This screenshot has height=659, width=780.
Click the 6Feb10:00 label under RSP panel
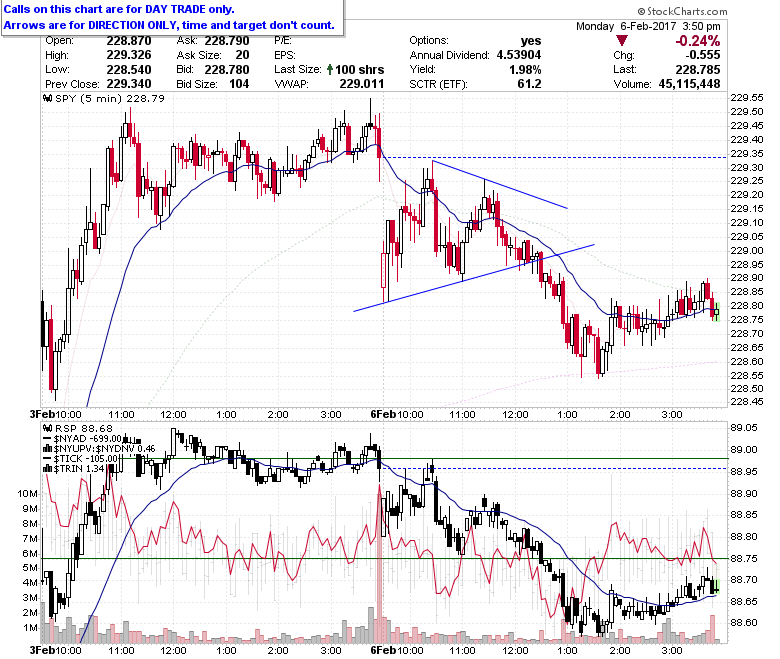397,650
